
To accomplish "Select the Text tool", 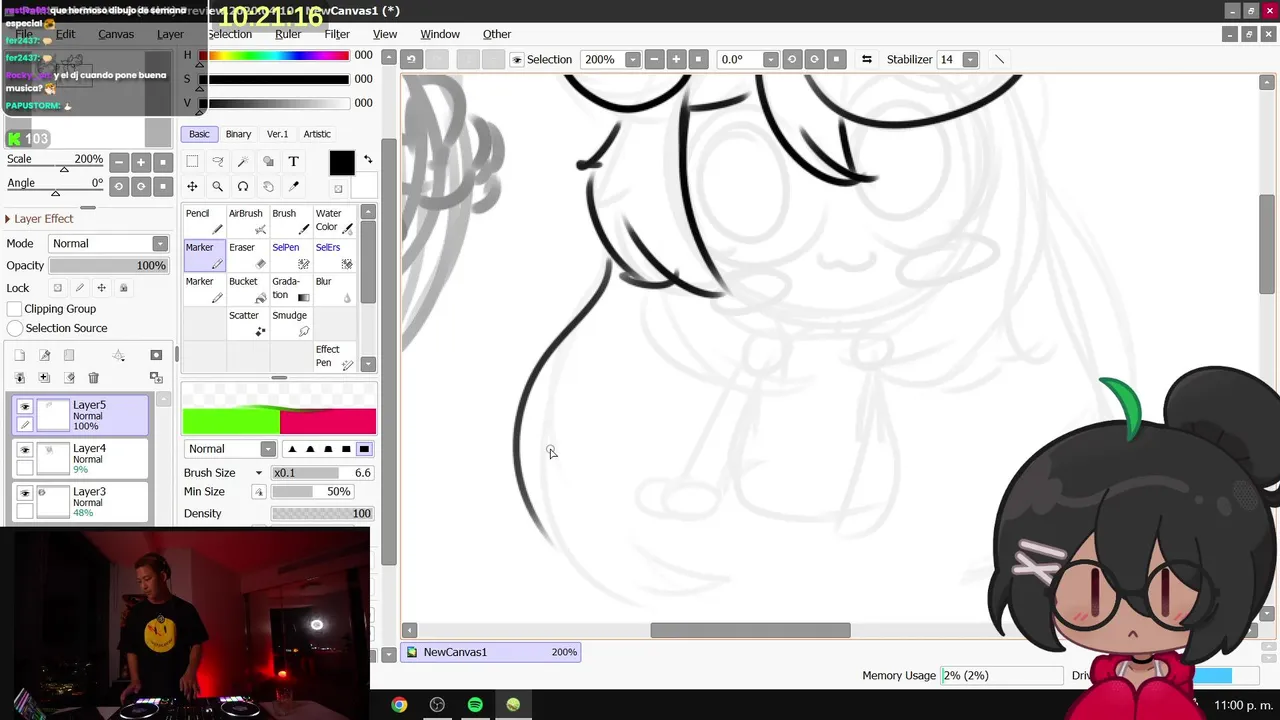I will (293, 161).
